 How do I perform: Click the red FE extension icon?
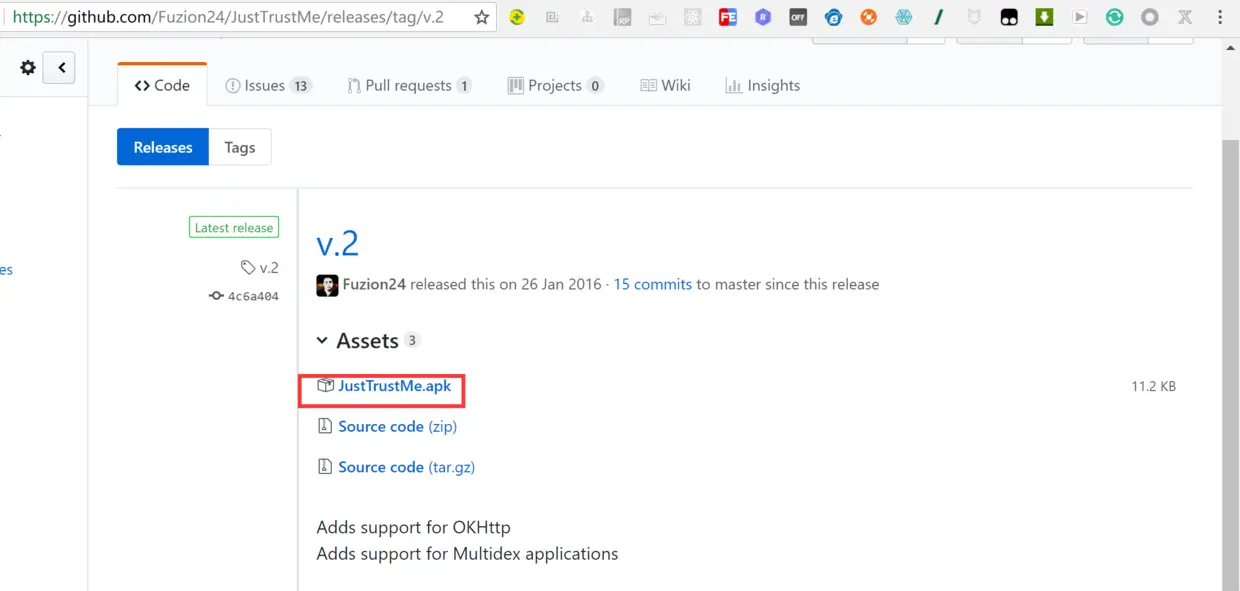click(728, 17)
